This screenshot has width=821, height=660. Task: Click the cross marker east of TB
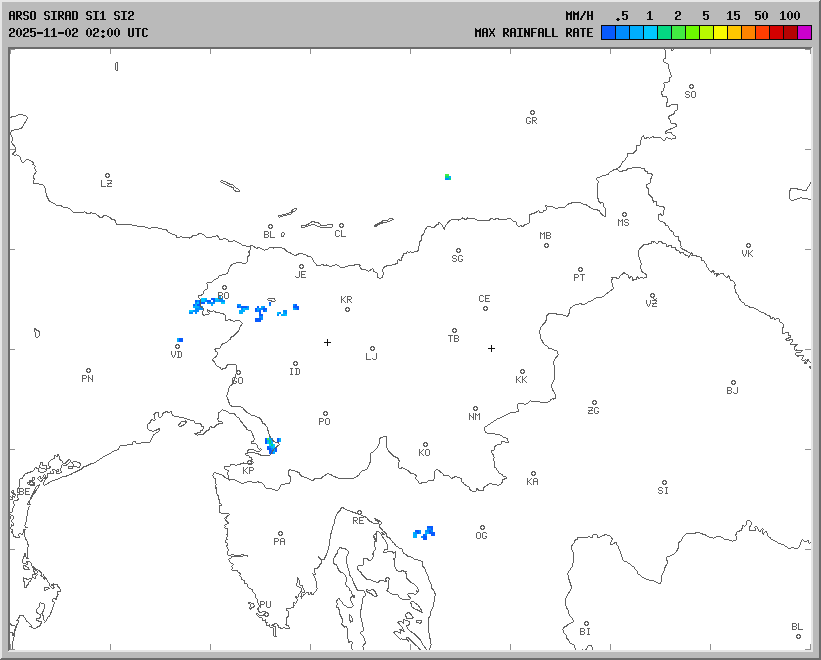click(x=491, y=348)
